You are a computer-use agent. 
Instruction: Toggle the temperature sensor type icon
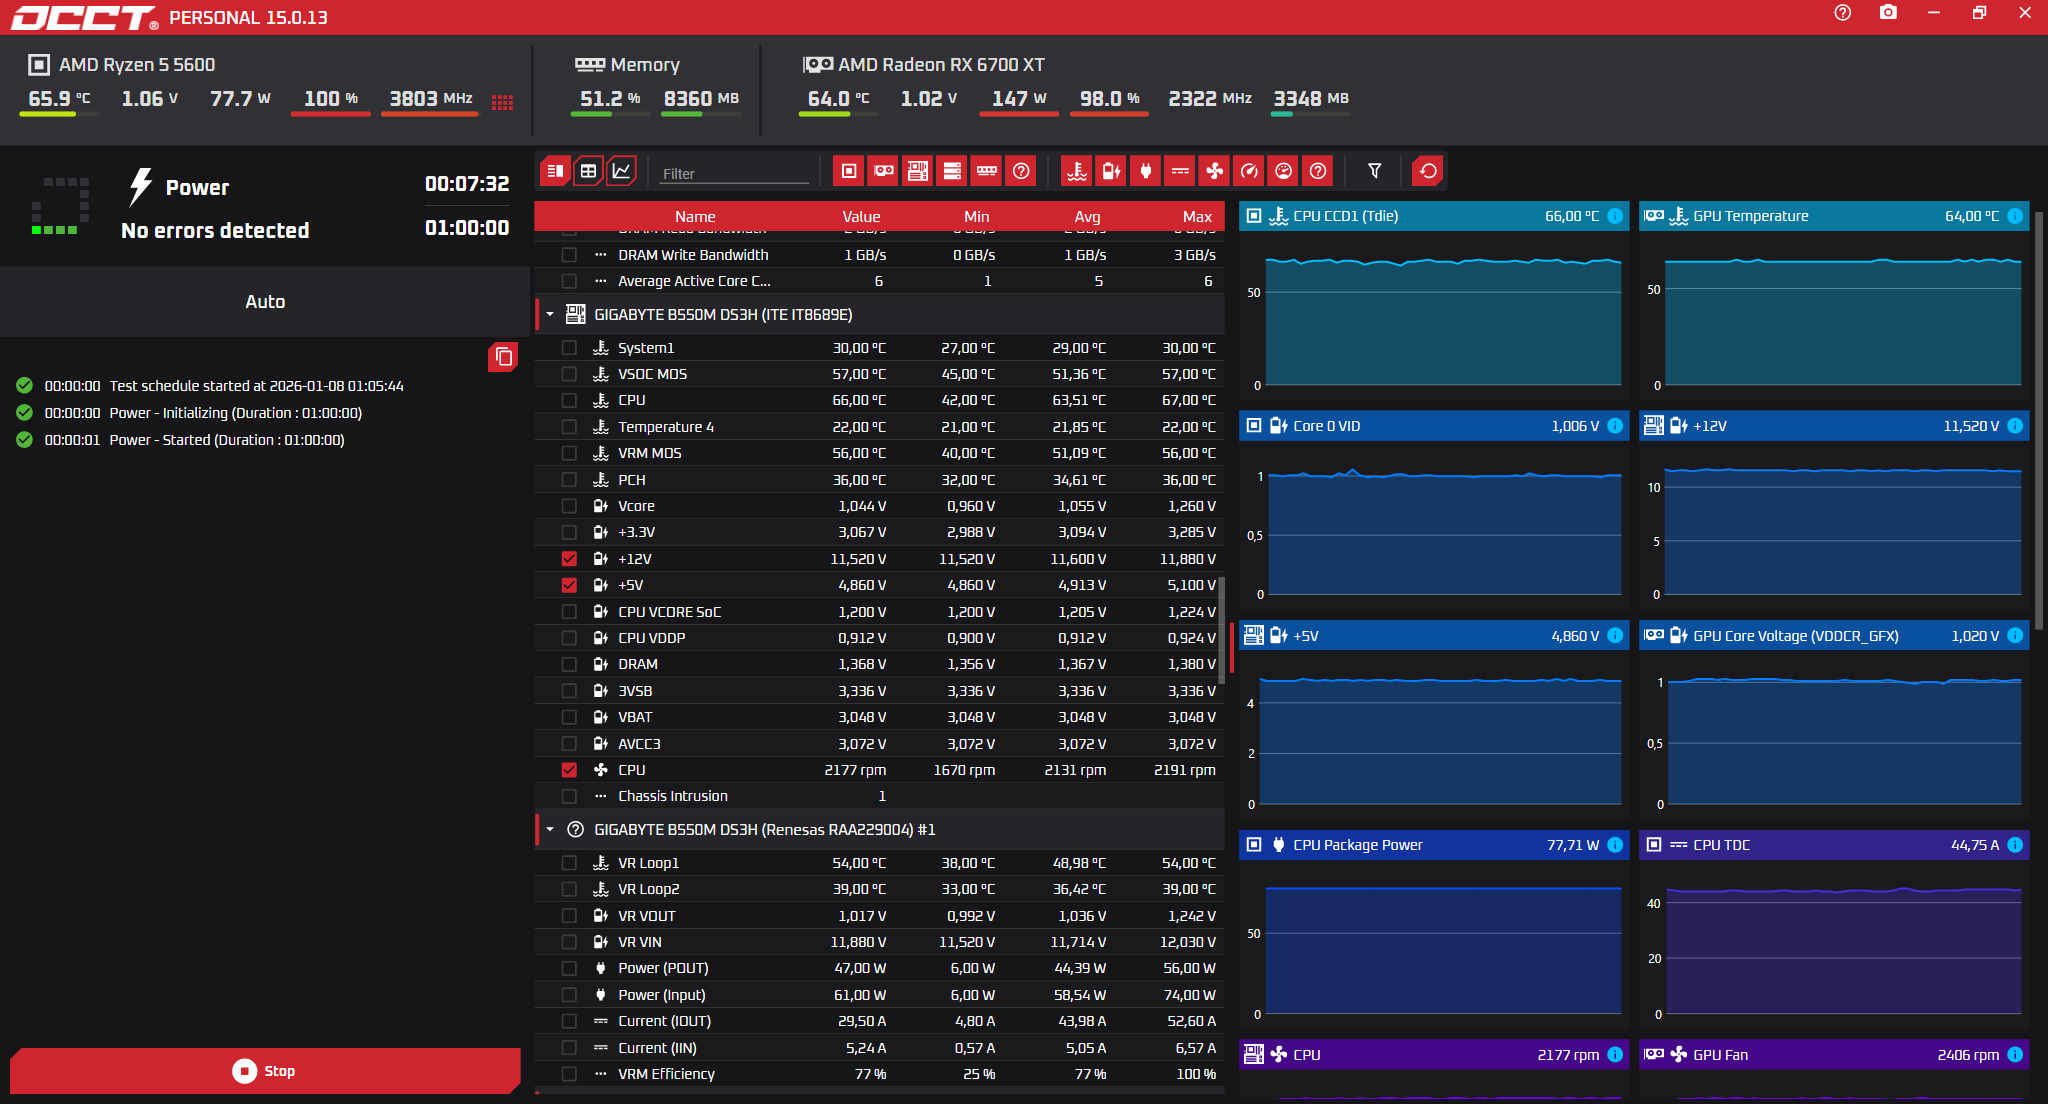pyautogui.click(x=1077, y=171)
